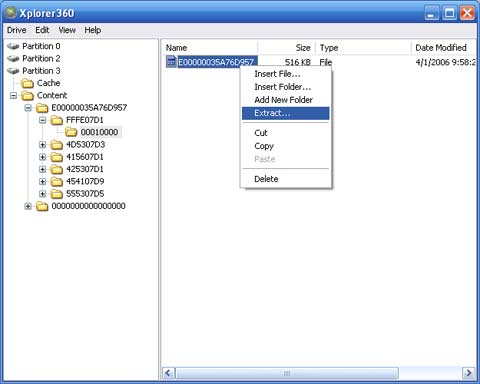Click the Cache folder icon
Image resolution: width=480 pixels, height=384 pixels.
point(27,83)
